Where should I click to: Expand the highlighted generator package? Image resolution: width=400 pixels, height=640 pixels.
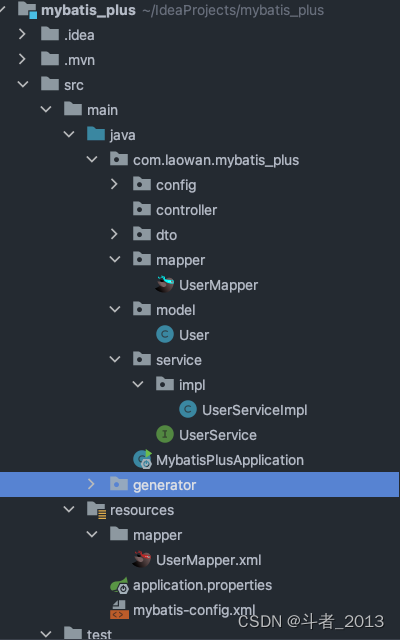coord(91,484)
